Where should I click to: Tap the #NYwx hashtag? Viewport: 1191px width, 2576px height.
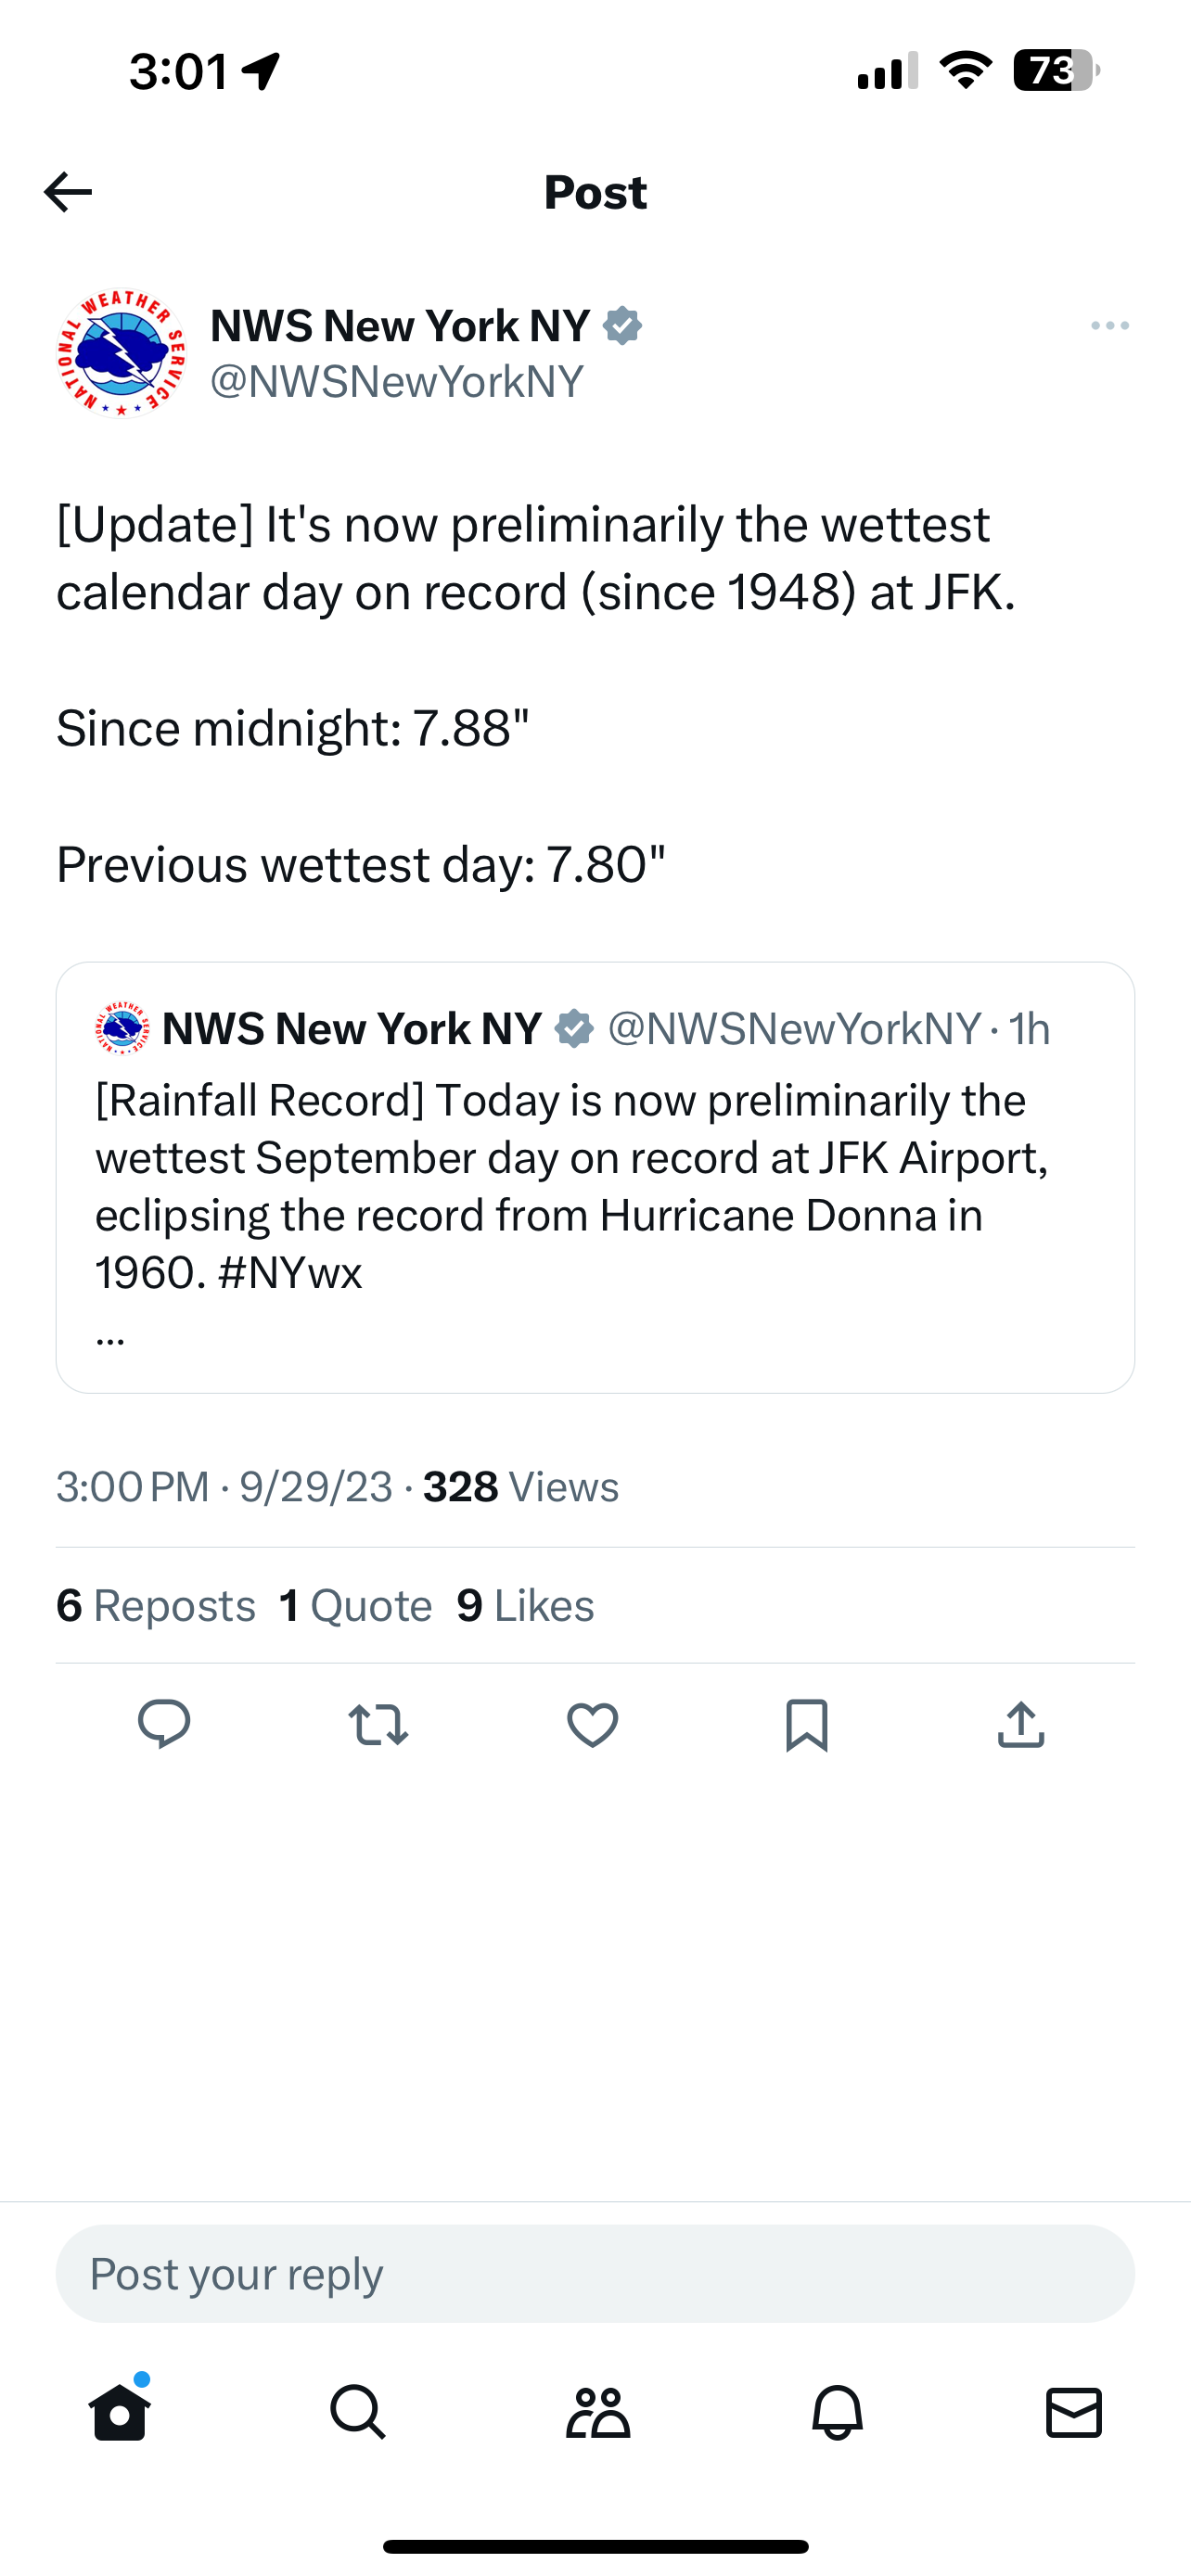click(x=289, y=1273)
